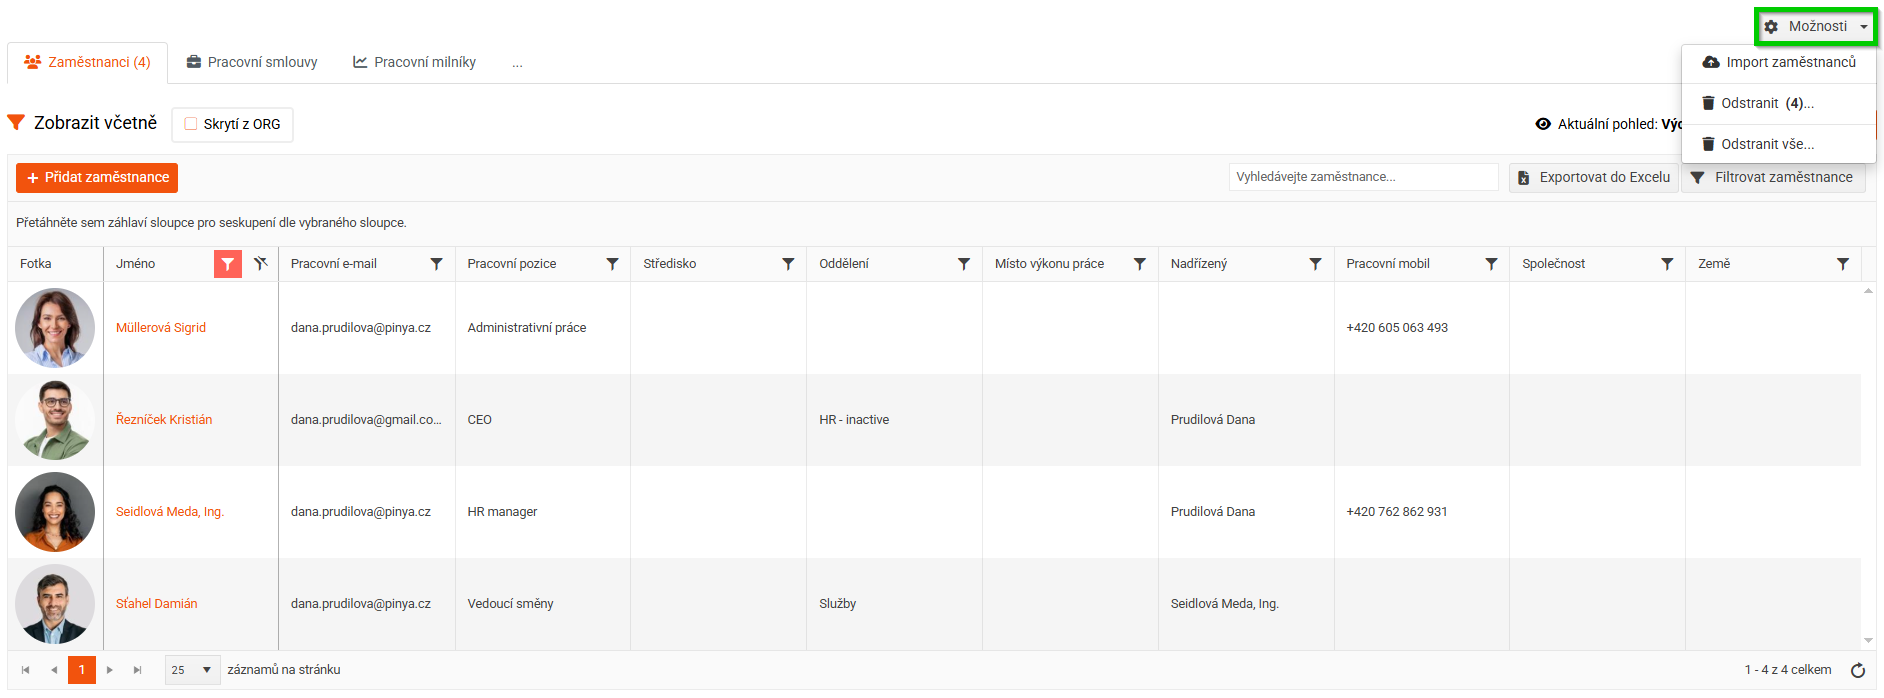This screenshot has height=698, width=1884.
Task: Open filter for the Oddělení column
Action: coord(964,264)
